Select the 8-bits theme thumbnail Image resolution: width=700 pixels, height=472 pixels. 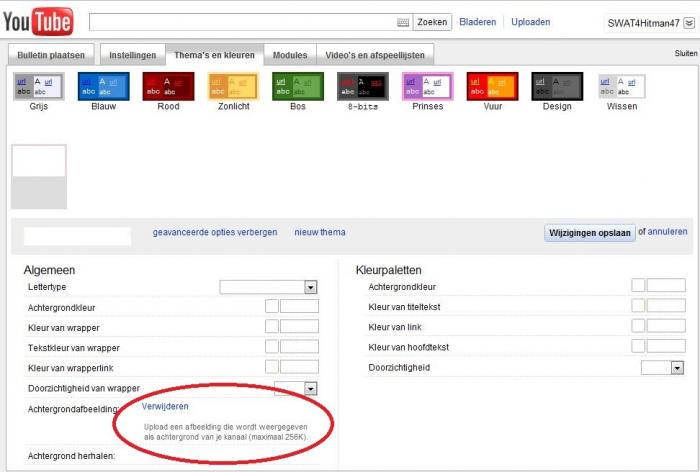(362, 86)
